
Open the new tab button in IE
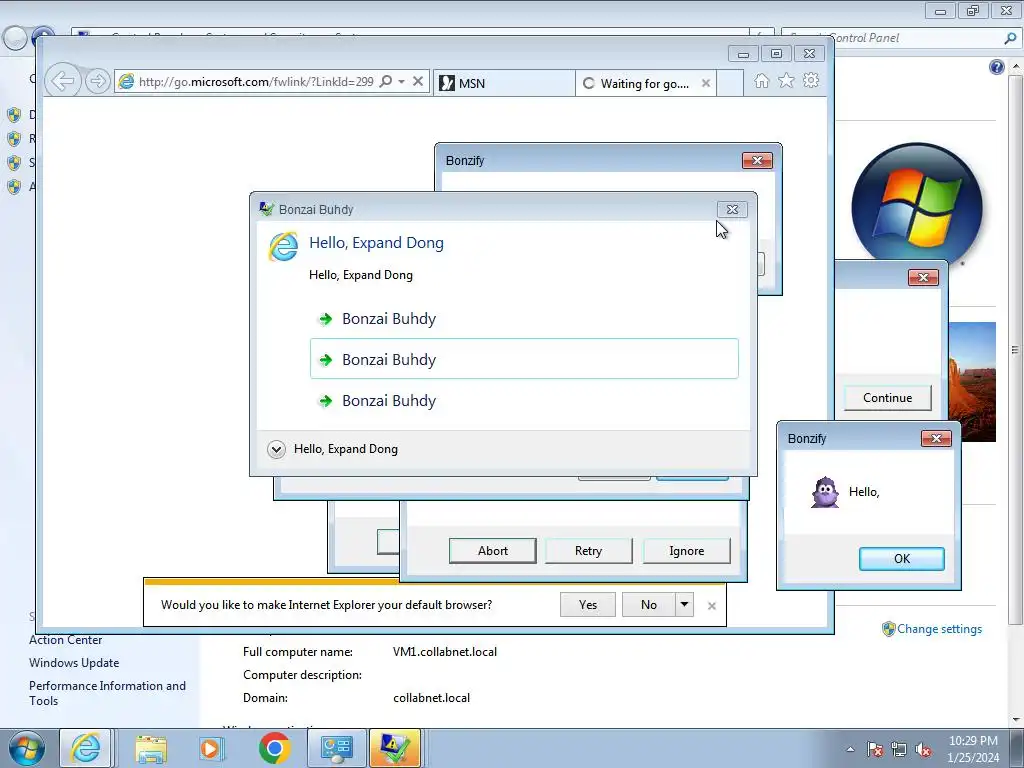730,83
